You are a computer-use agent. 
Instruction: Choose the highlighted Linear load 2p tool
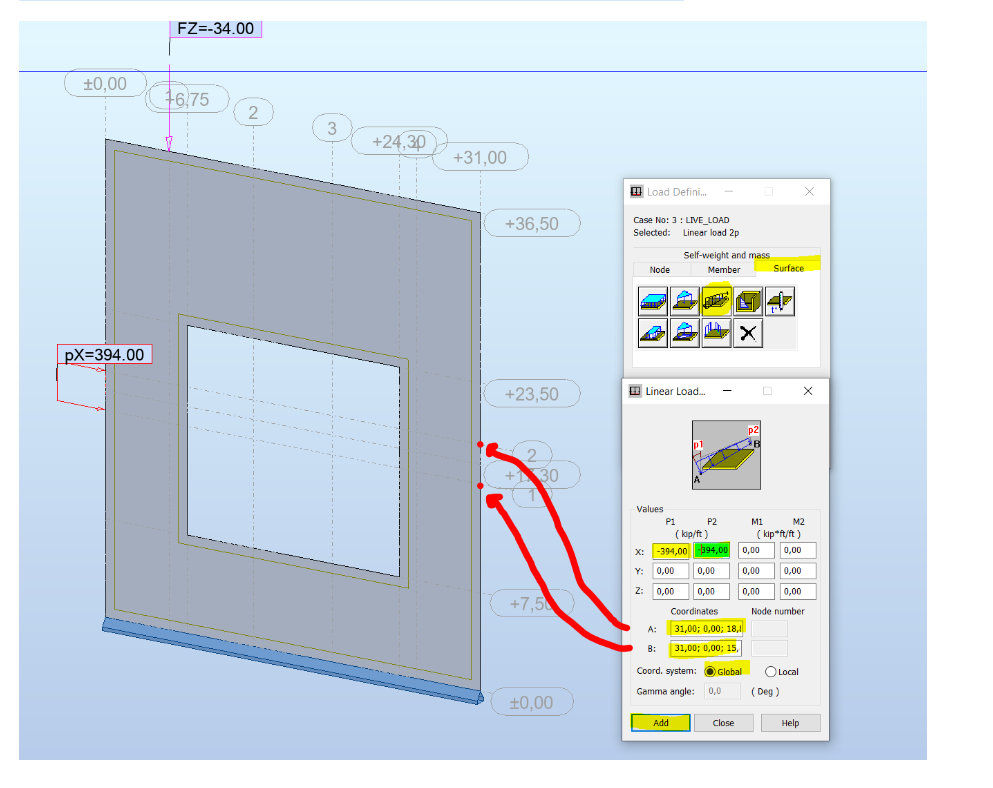pos(716,300)
